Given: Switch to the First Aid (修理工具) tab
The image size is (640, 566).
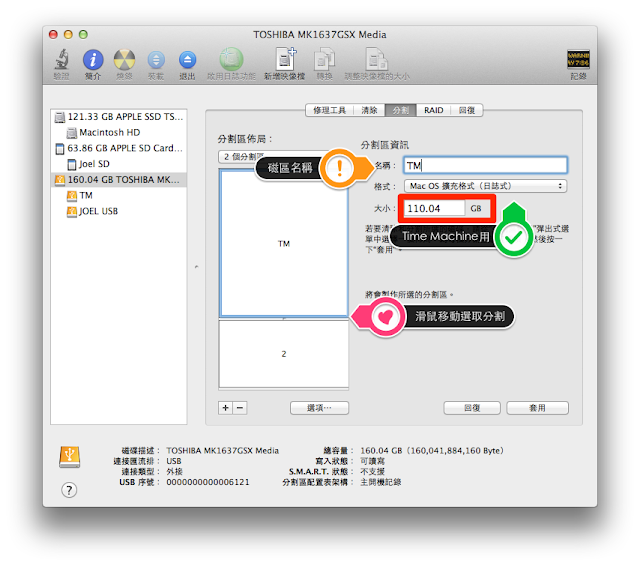Looking at the screenshot, I should 329,110.
